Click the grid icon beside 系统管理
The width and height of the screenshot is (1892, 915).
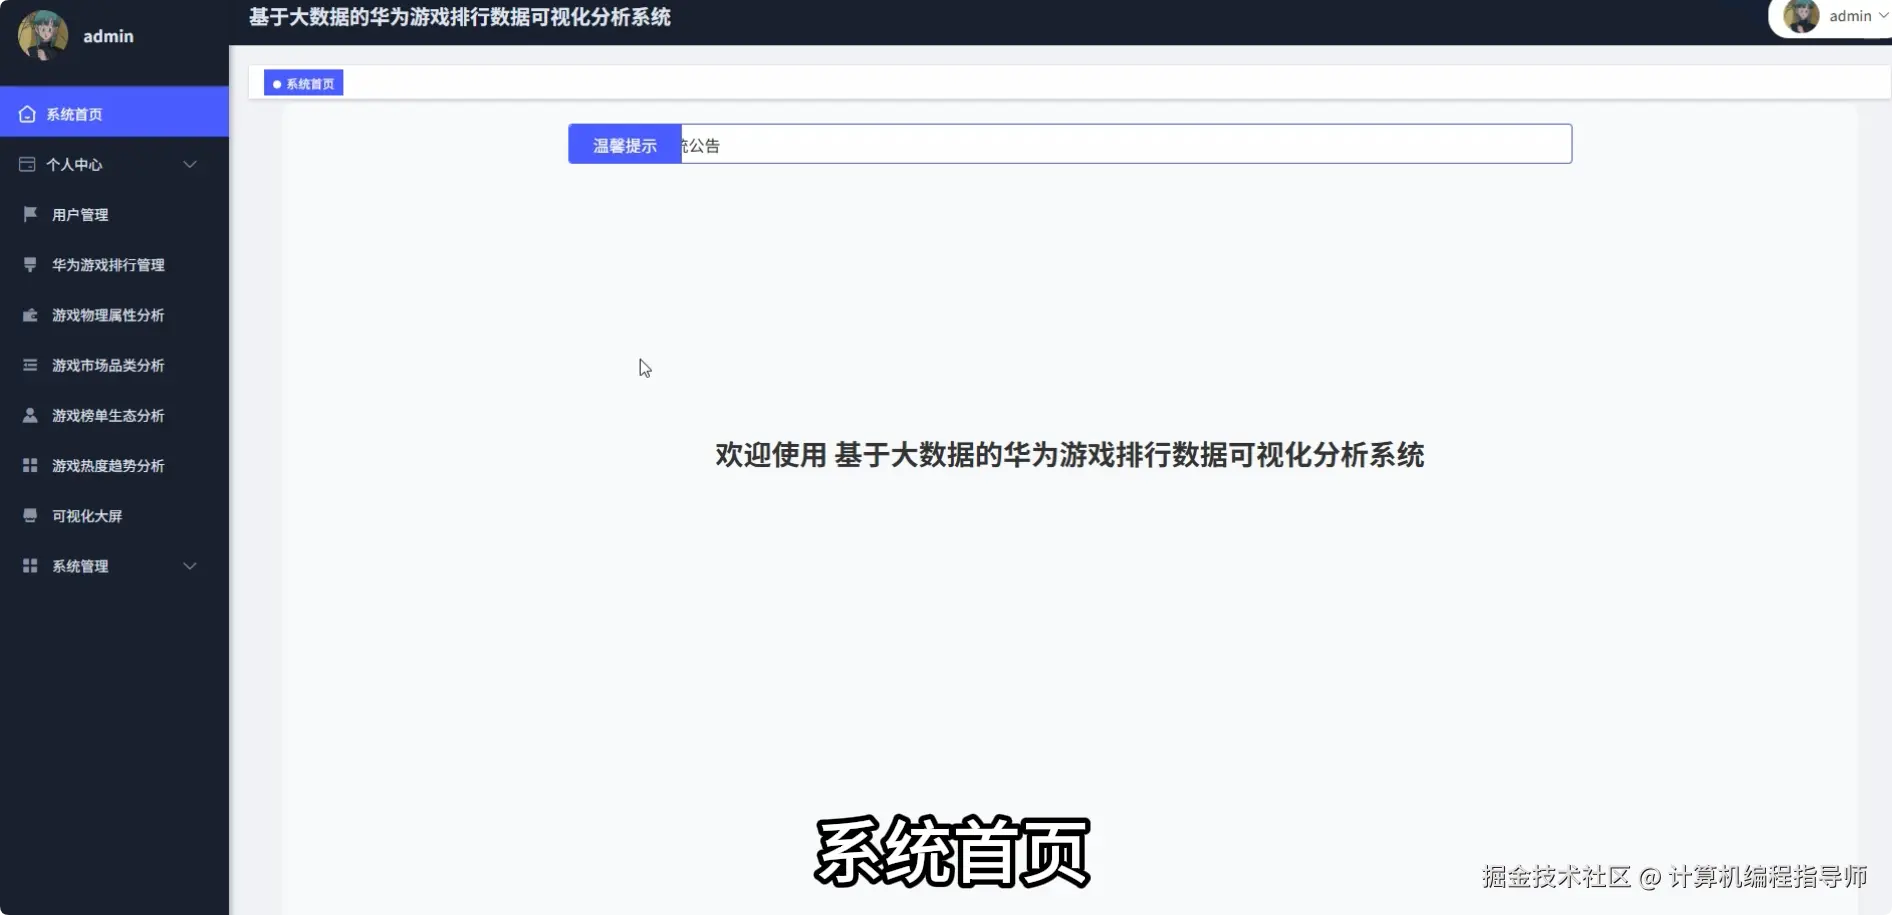30,566
